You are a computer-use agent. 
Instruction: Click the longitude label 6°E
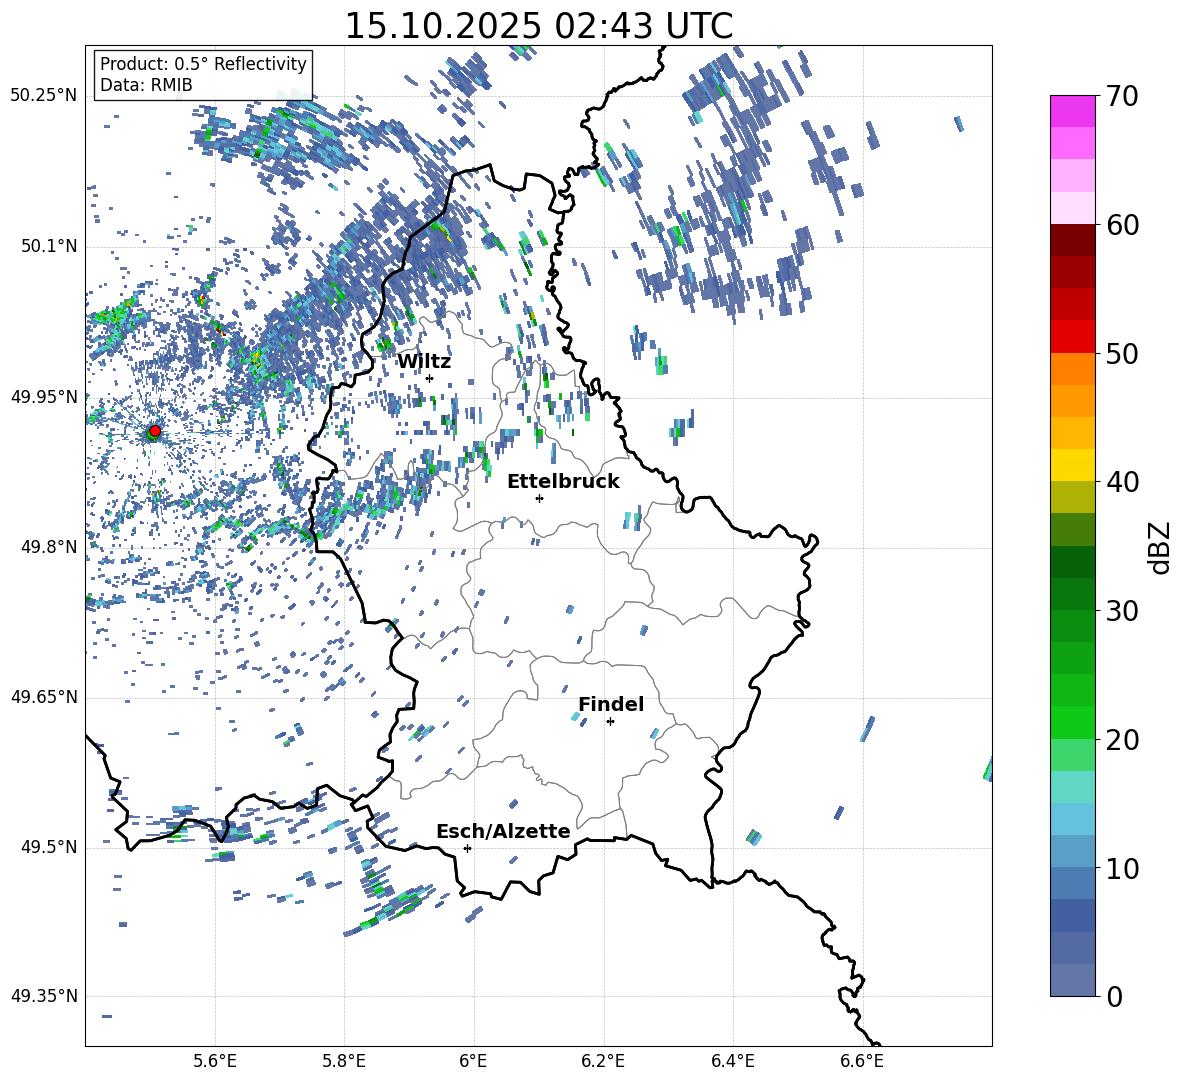click(x=474, y=1061)
